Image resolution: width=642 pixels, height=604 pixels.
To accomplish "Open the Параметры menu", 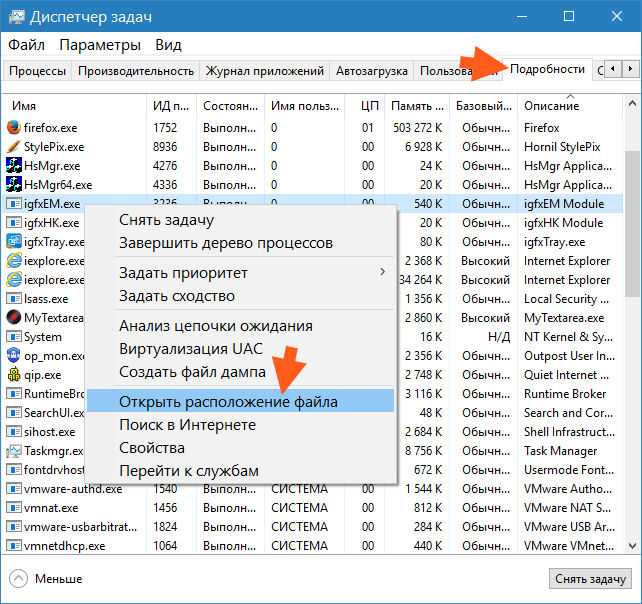I will coord(100,45).
